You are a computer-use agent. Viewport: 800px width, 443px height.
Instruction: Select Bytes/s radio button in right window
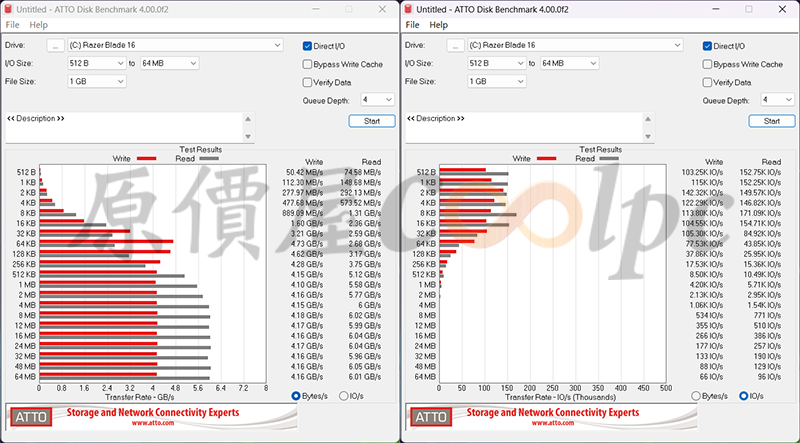click(x=696, y=396)
